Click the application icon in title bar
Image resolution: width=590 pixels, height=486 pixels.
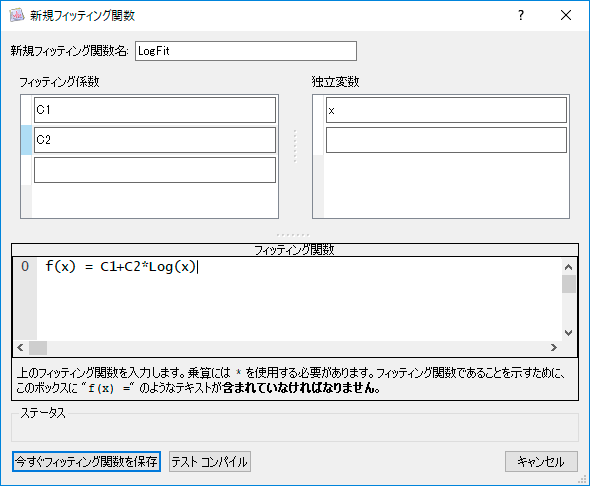click(x=17, y=15)
